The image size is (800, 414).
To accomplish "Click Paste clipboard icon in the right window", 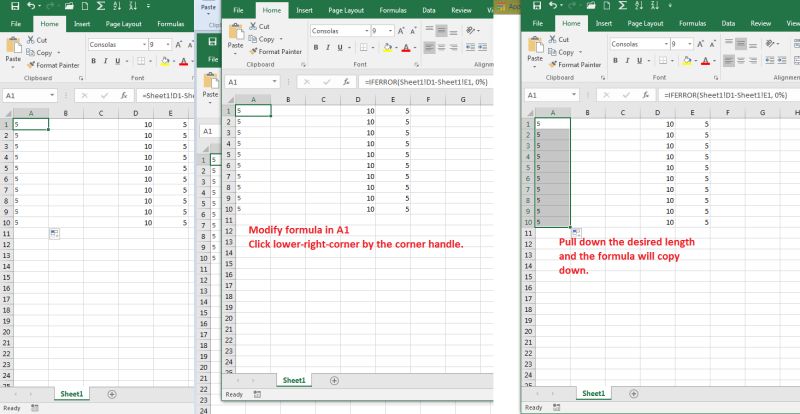I will (x=535, y=45).
